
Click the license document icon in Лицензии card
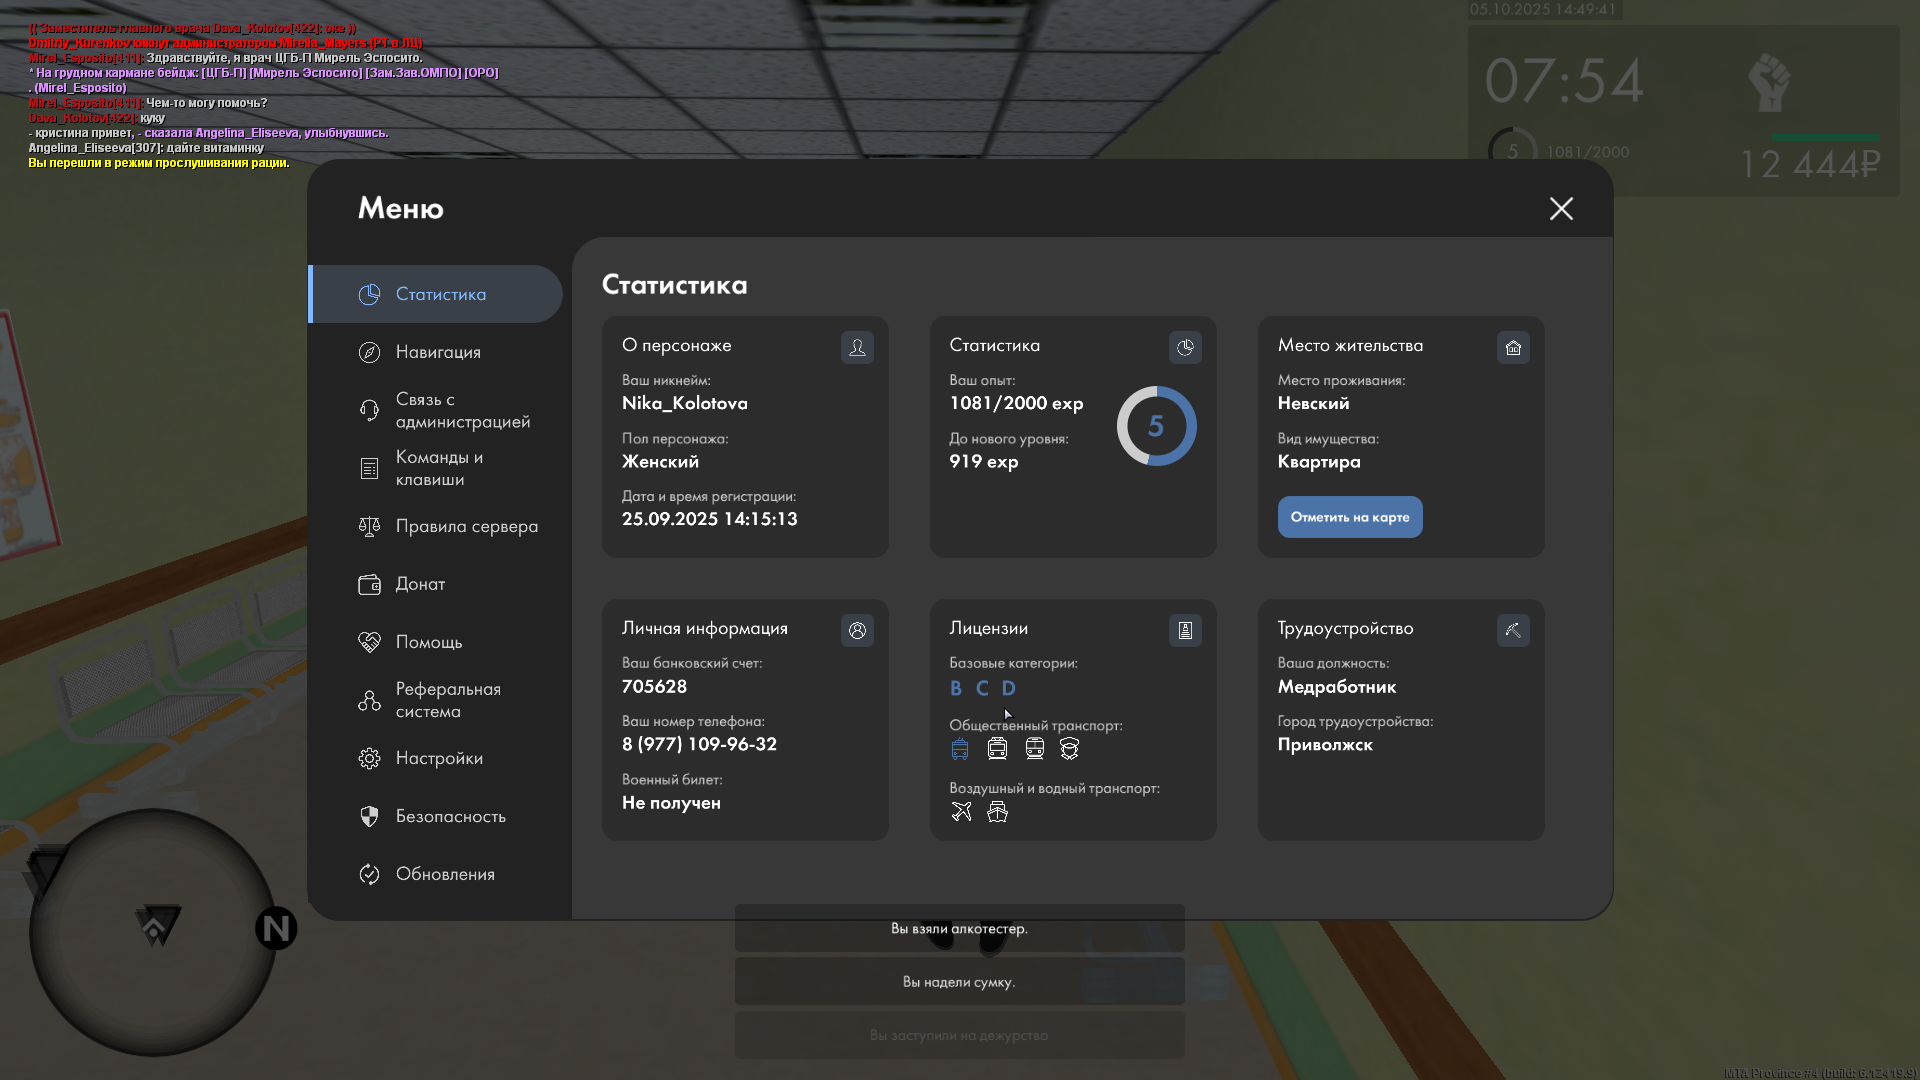1185,630
